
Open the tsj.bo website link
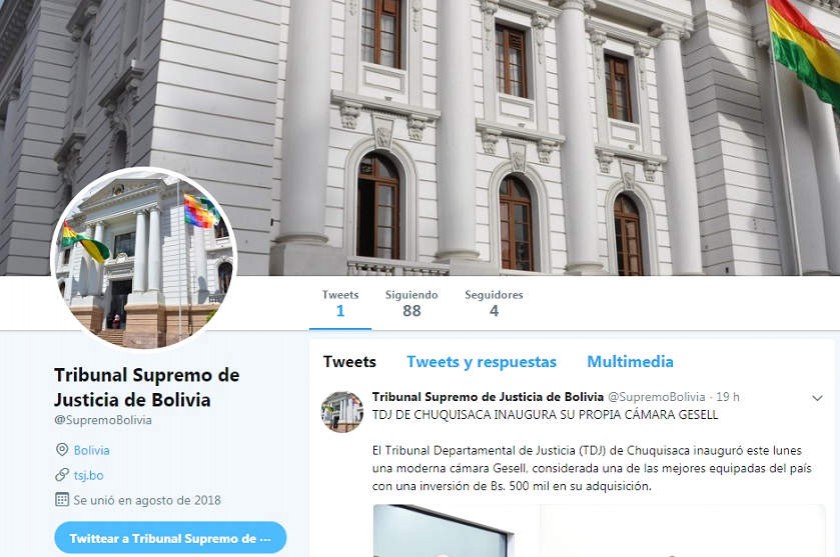[x=88, y=475]
